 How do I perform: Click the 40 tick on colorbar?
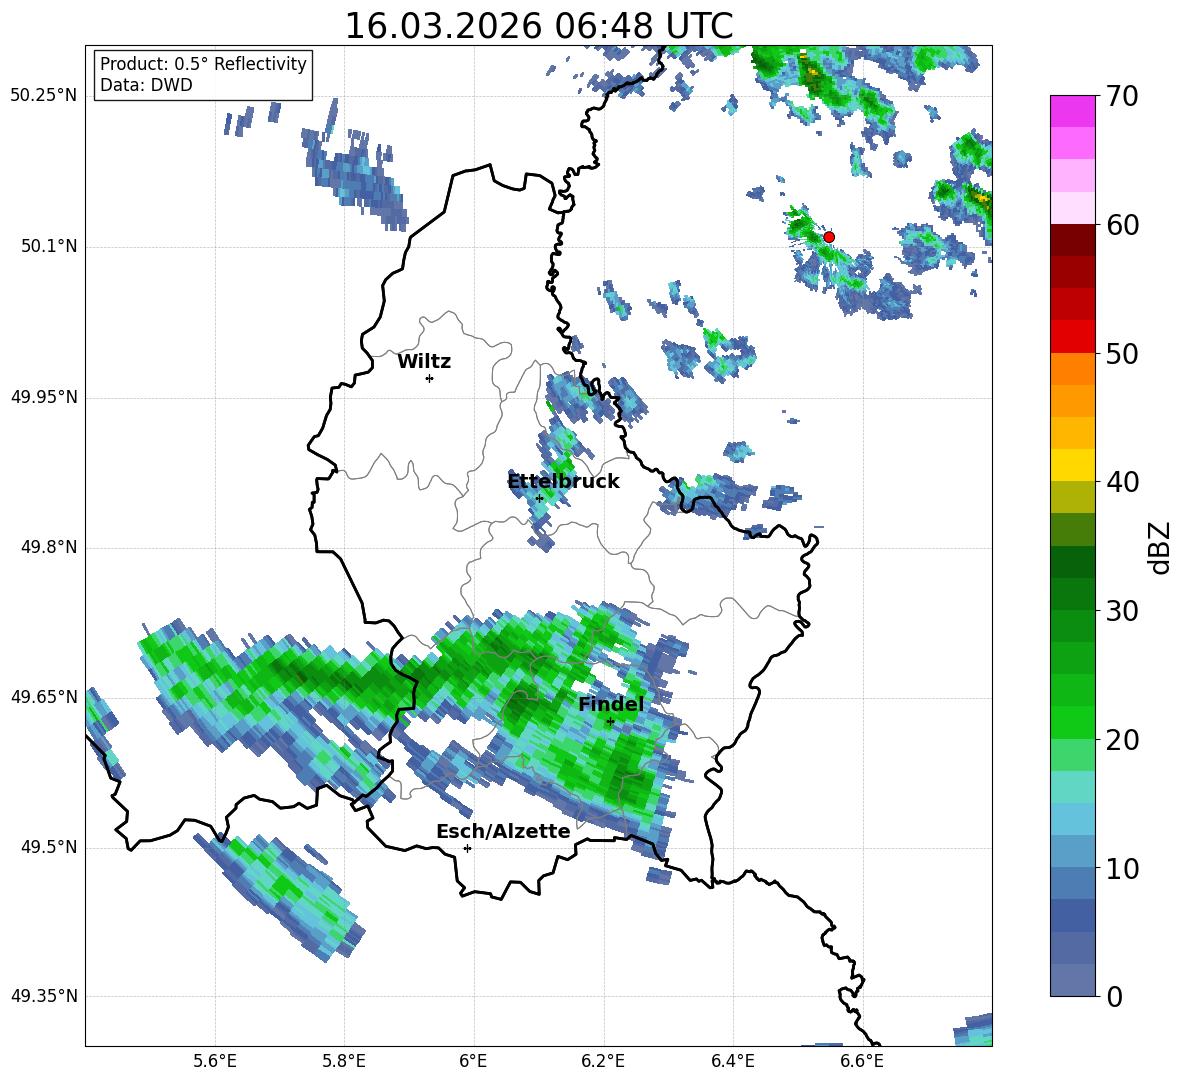tap(1122, 482)
